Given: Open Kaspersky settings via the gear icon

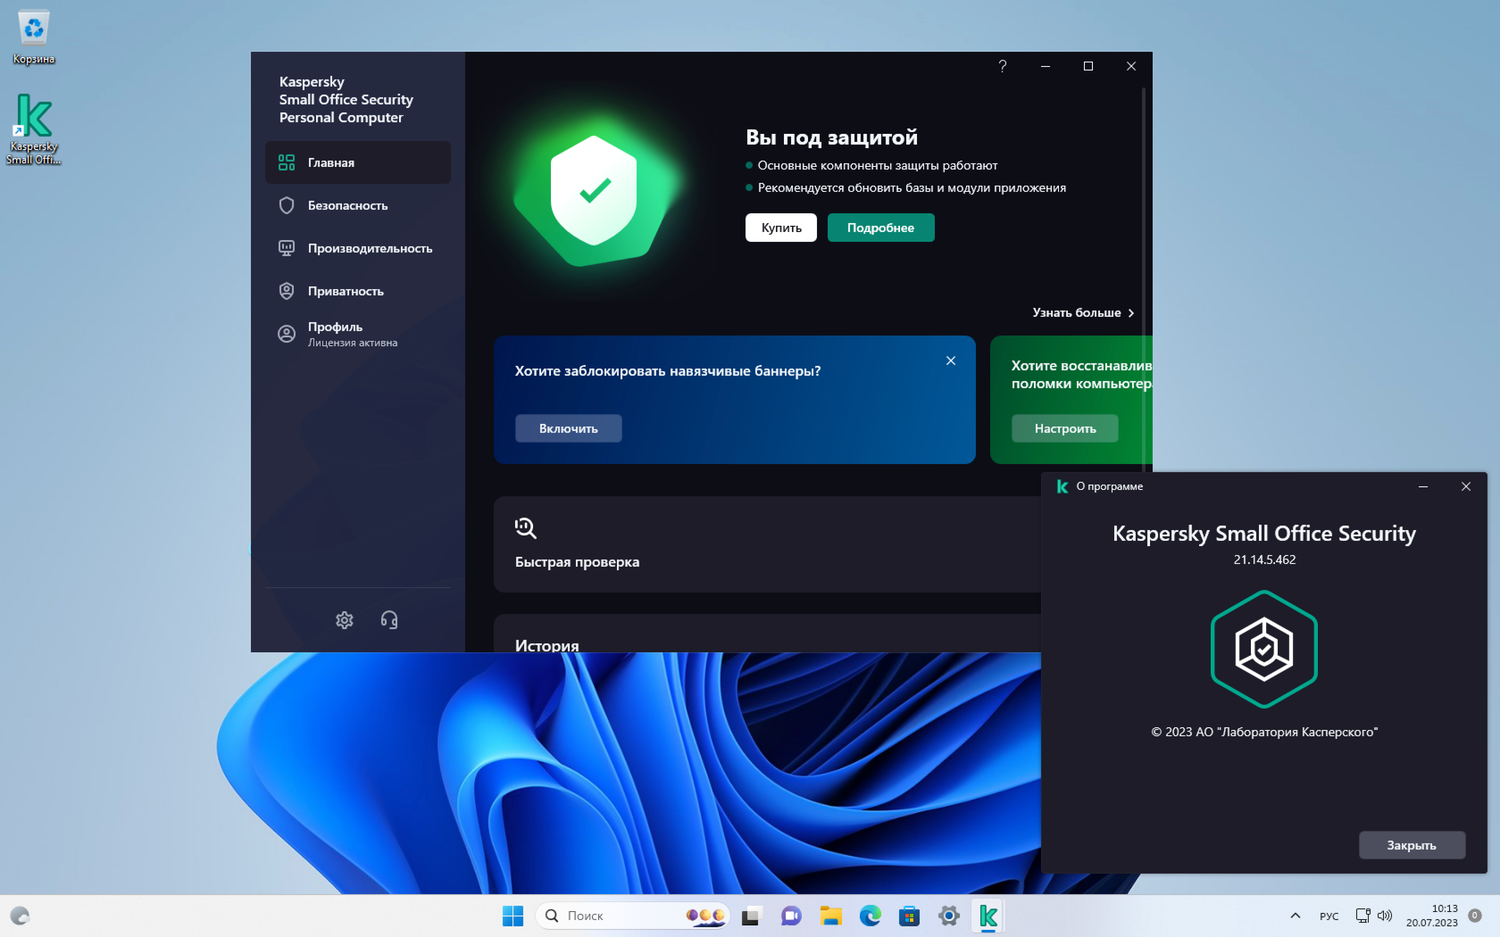Looking at the screenshot, I should tap(344, 620).
